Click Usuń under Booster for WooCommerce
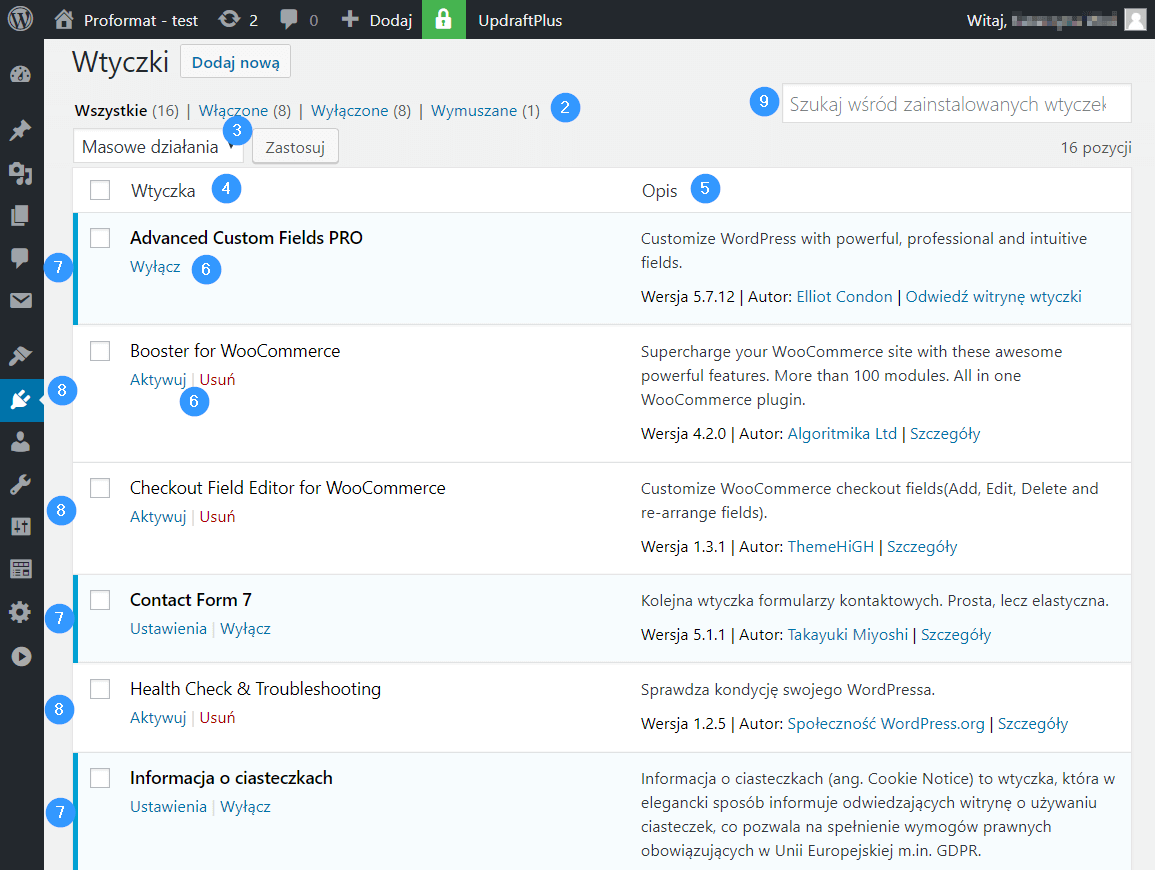Screen dimensions: 1155x870 click(217, 379)
